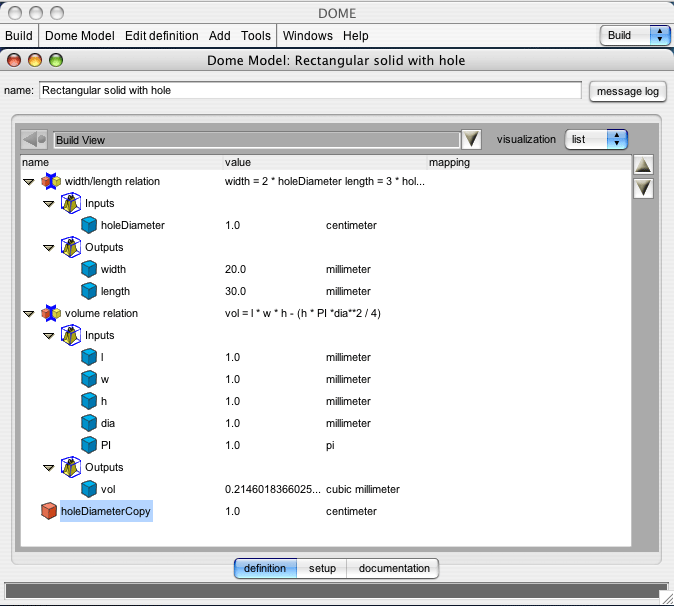The image size is (674, 606).
Task: Open the Build mode selector in menu bar
Action: [x=635, y=35]
